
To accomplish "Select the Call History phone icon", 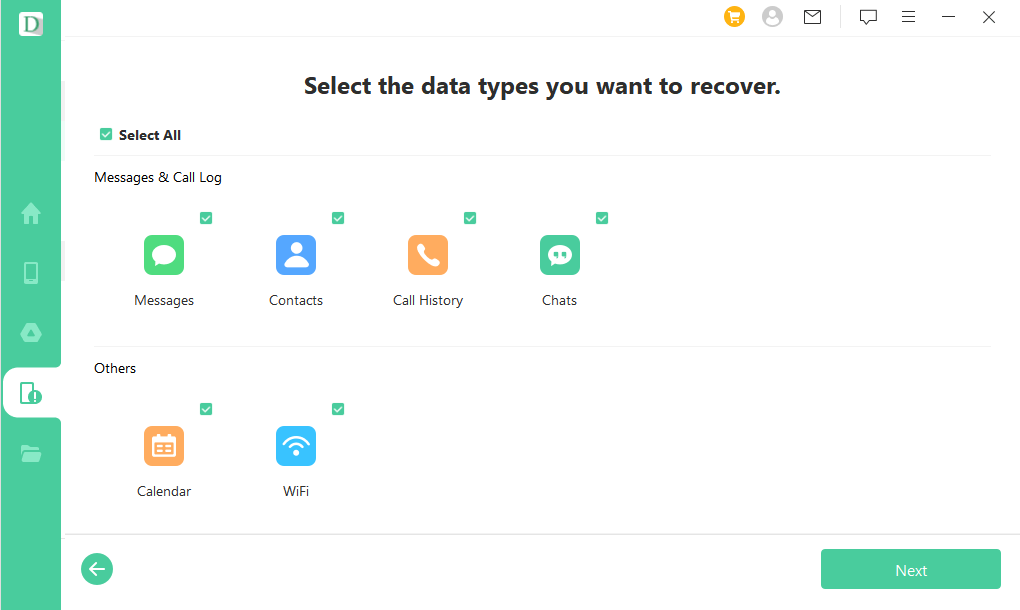I will click(428, 255).
